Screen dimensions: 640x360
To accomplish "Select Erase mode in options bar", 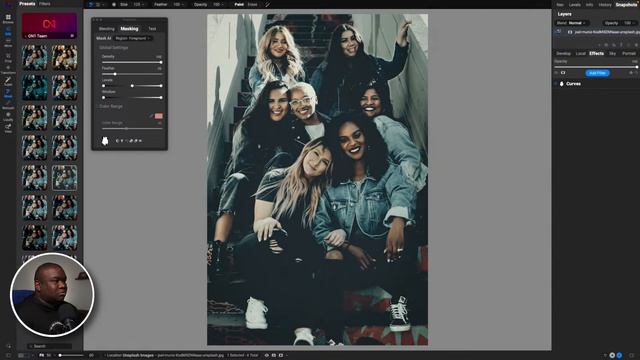I will pyautogui.click(x=253, y=4).
